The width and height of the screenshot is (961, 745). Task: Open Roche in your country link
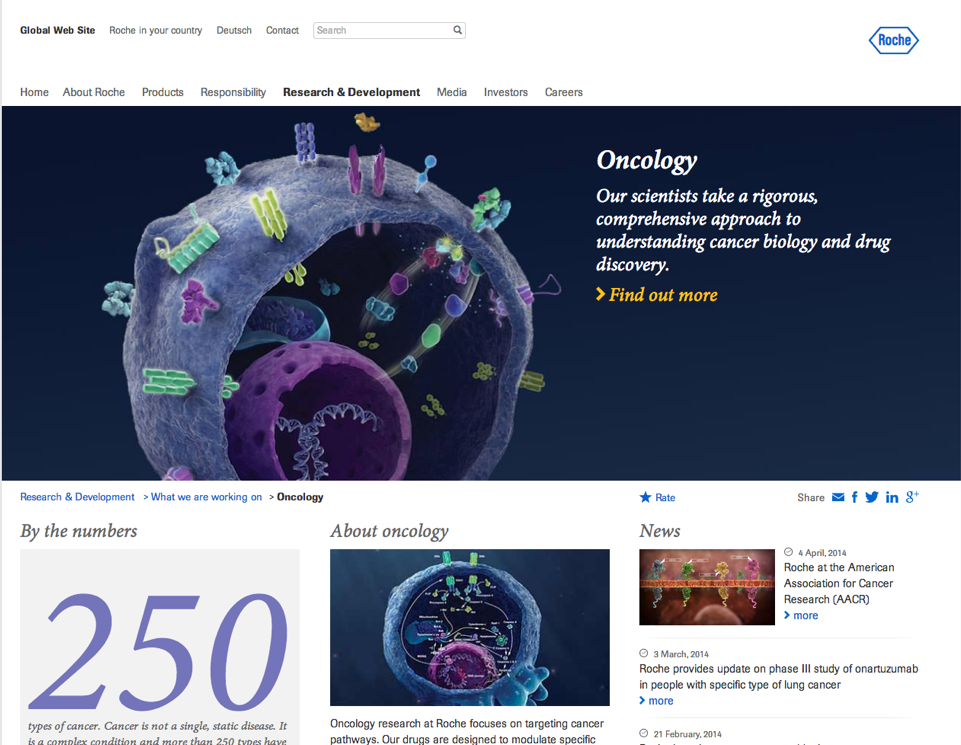pyautogui.click(x=156, y=30)
